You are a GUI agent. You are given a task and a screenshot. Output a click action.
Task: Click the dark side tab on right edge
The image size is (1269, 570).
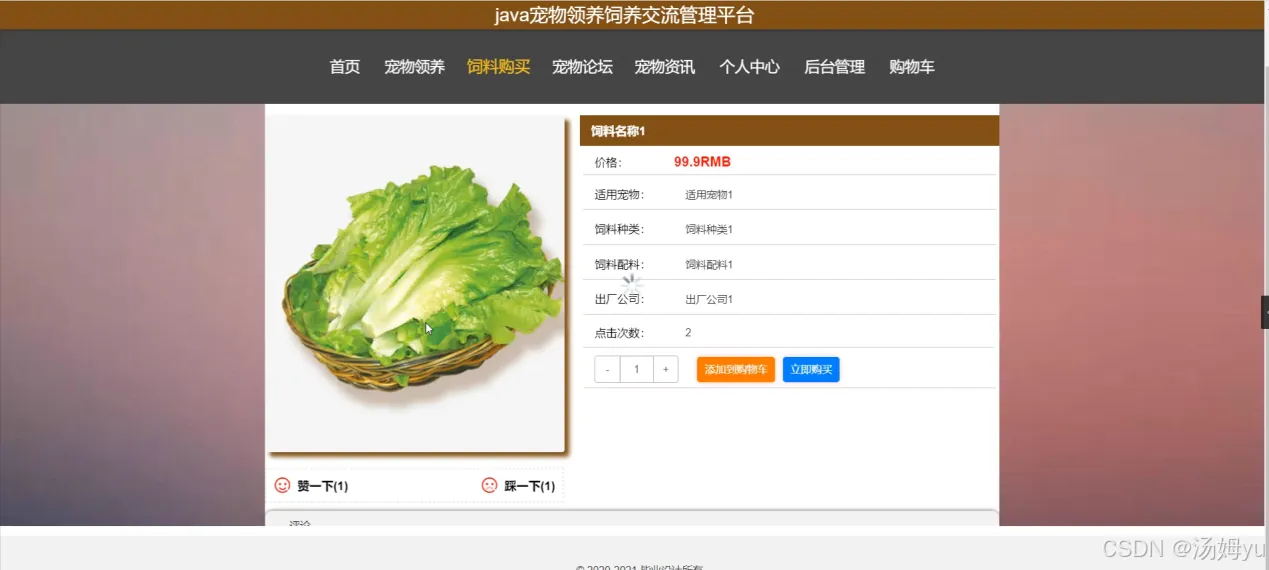(x=1265, y=312)
